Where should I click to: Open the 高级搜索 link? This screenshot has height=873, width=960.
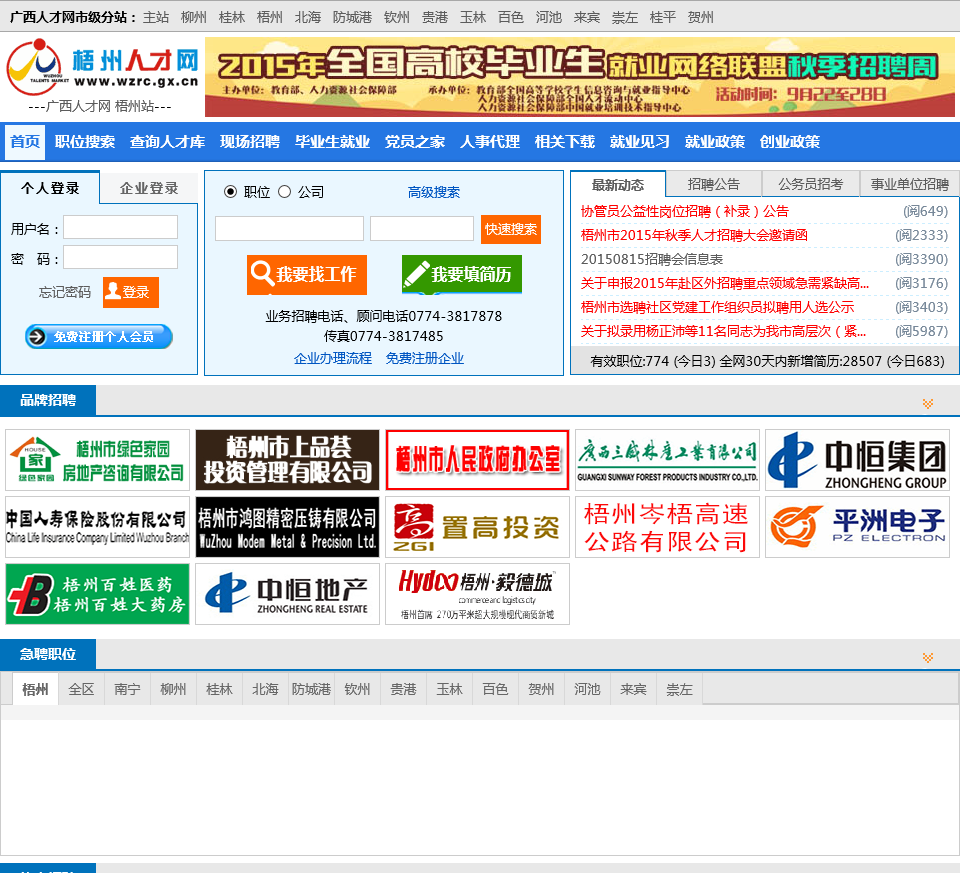(x=433, y=192)
